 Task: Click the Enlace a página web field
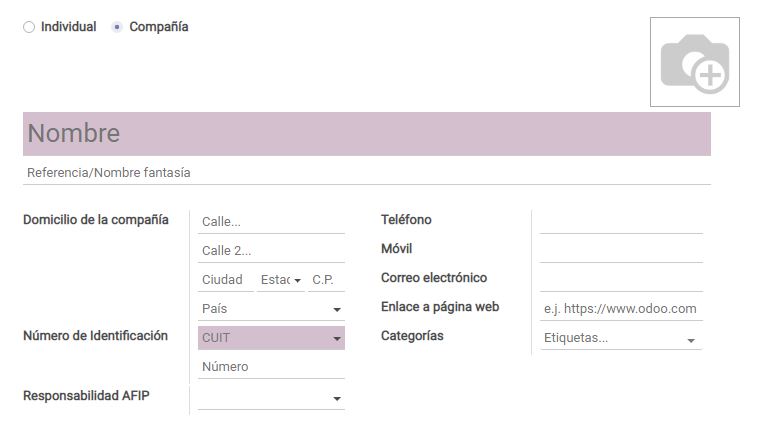621,309
